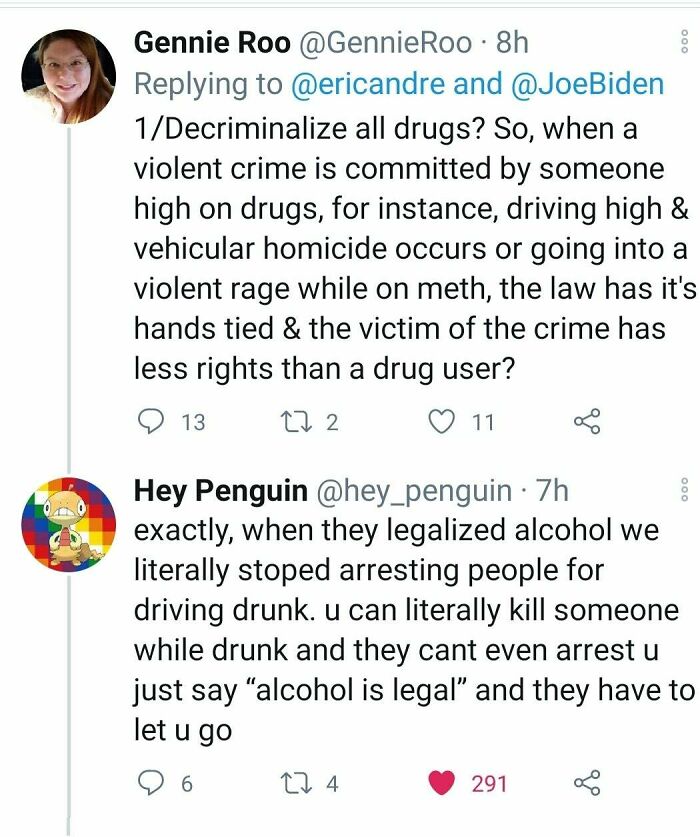Open the three-dot menu on Hey Penguin's tweet
700x837 pixels.
[684, 489]
